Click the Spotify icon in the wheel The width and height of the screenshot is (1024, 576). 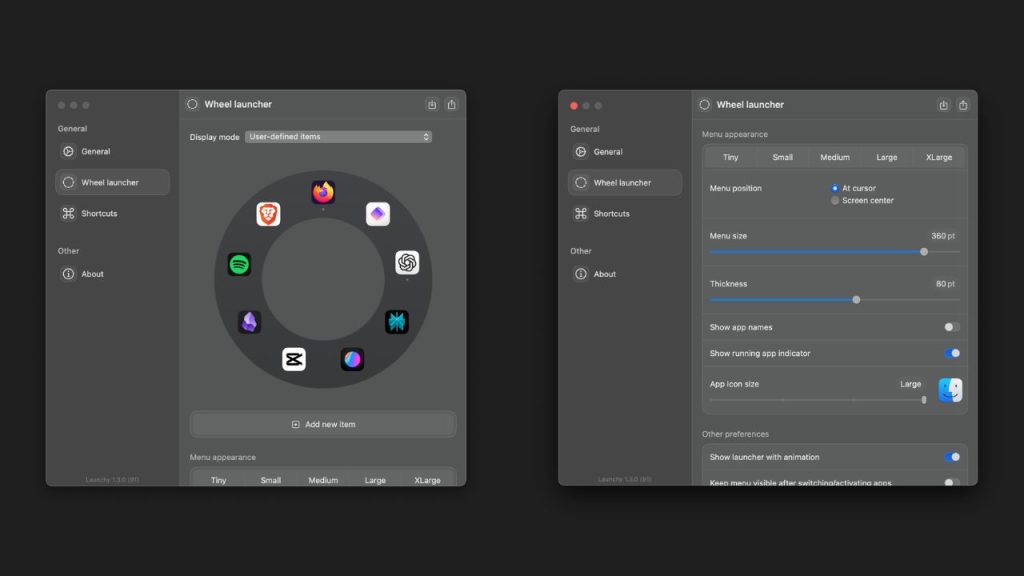[x=239, y=265]
